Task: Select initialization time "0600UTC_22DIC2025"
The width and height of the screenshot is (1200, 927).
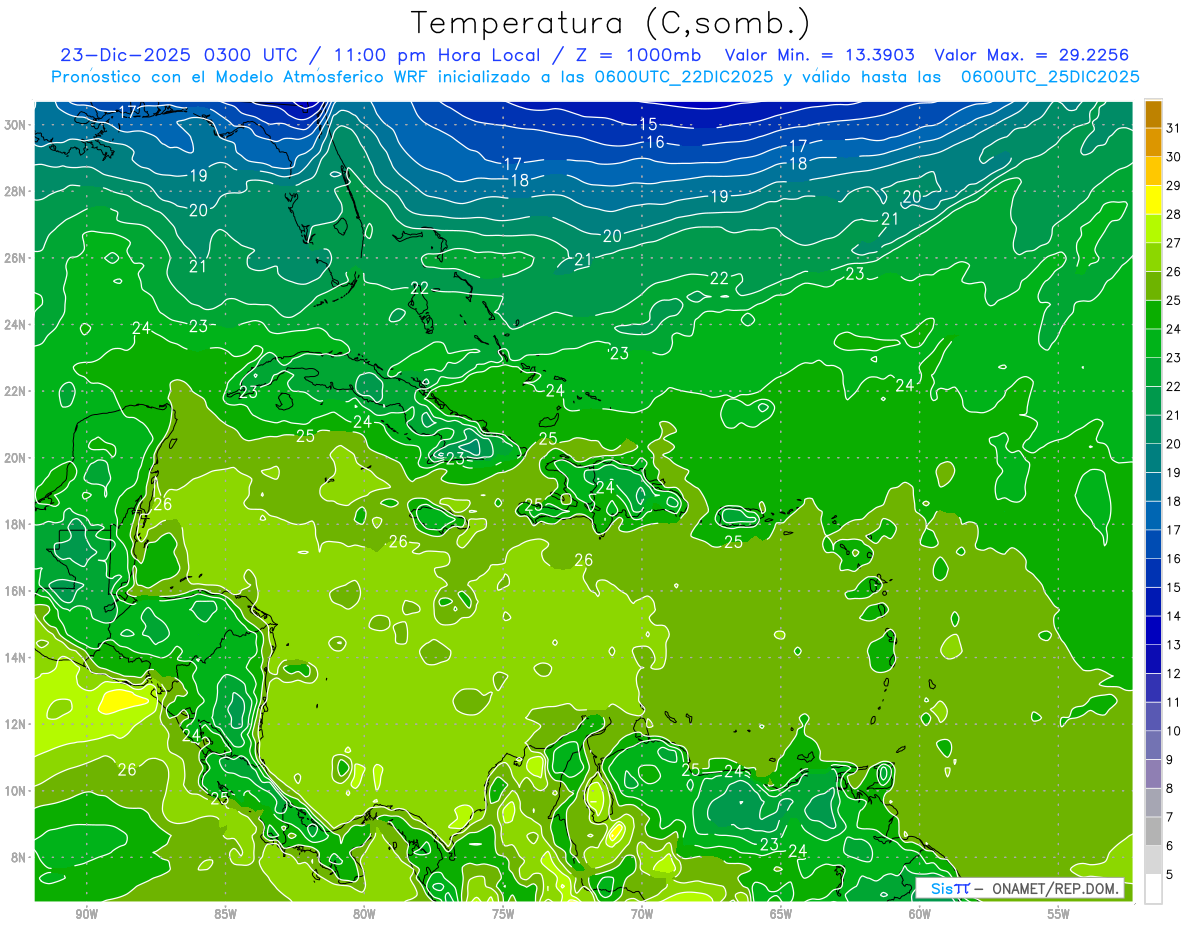Action: click(x=683, y=77)
